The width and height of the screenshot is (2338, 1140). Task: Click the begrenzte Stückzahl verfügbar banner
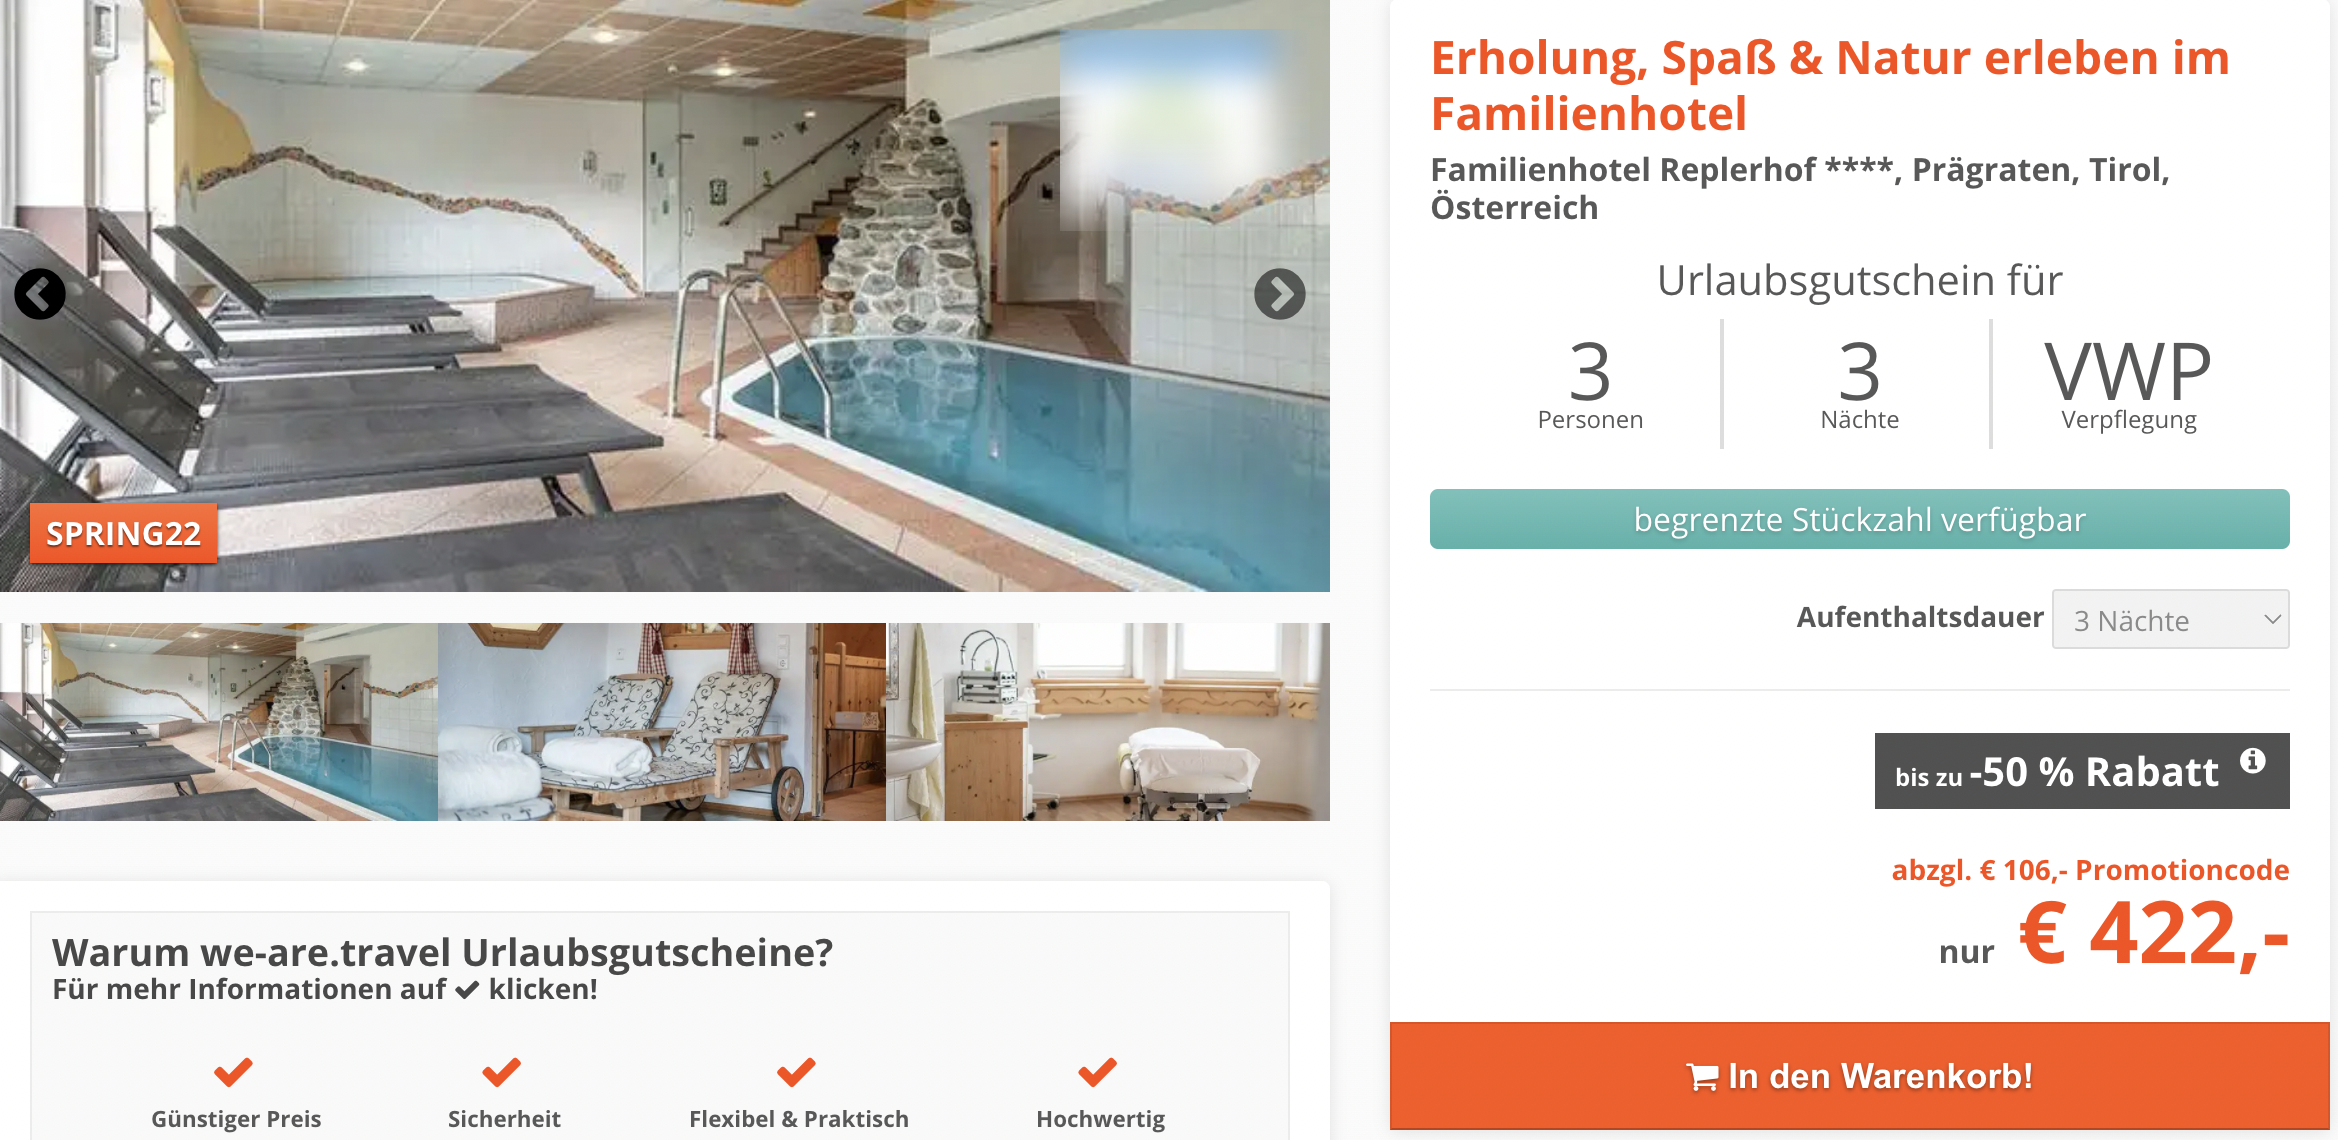tap(1859, 519)
